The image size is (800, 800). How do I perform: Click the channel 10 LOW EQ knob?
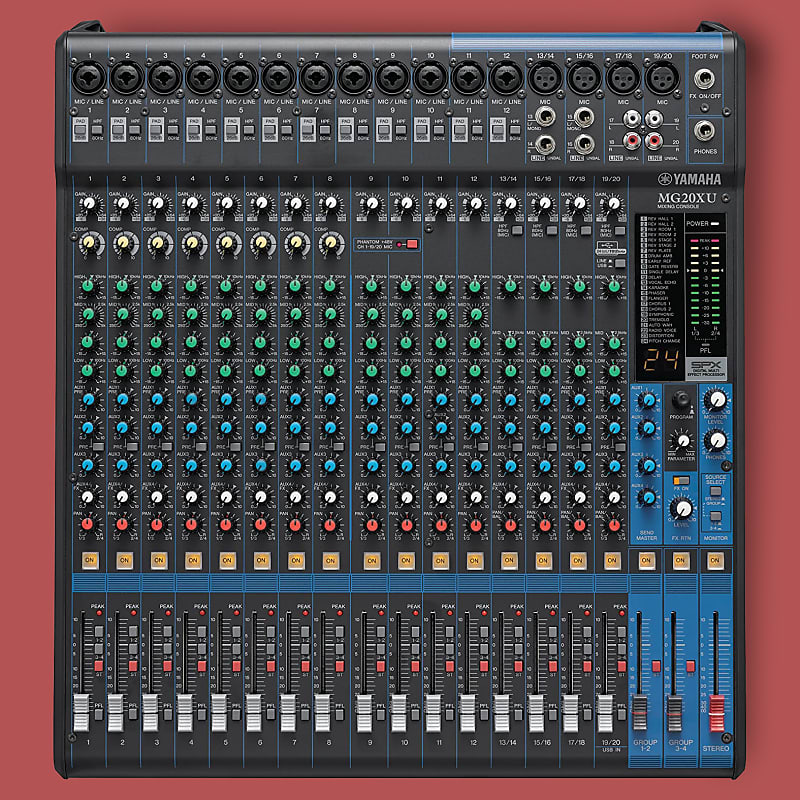[x=406, y=371]
